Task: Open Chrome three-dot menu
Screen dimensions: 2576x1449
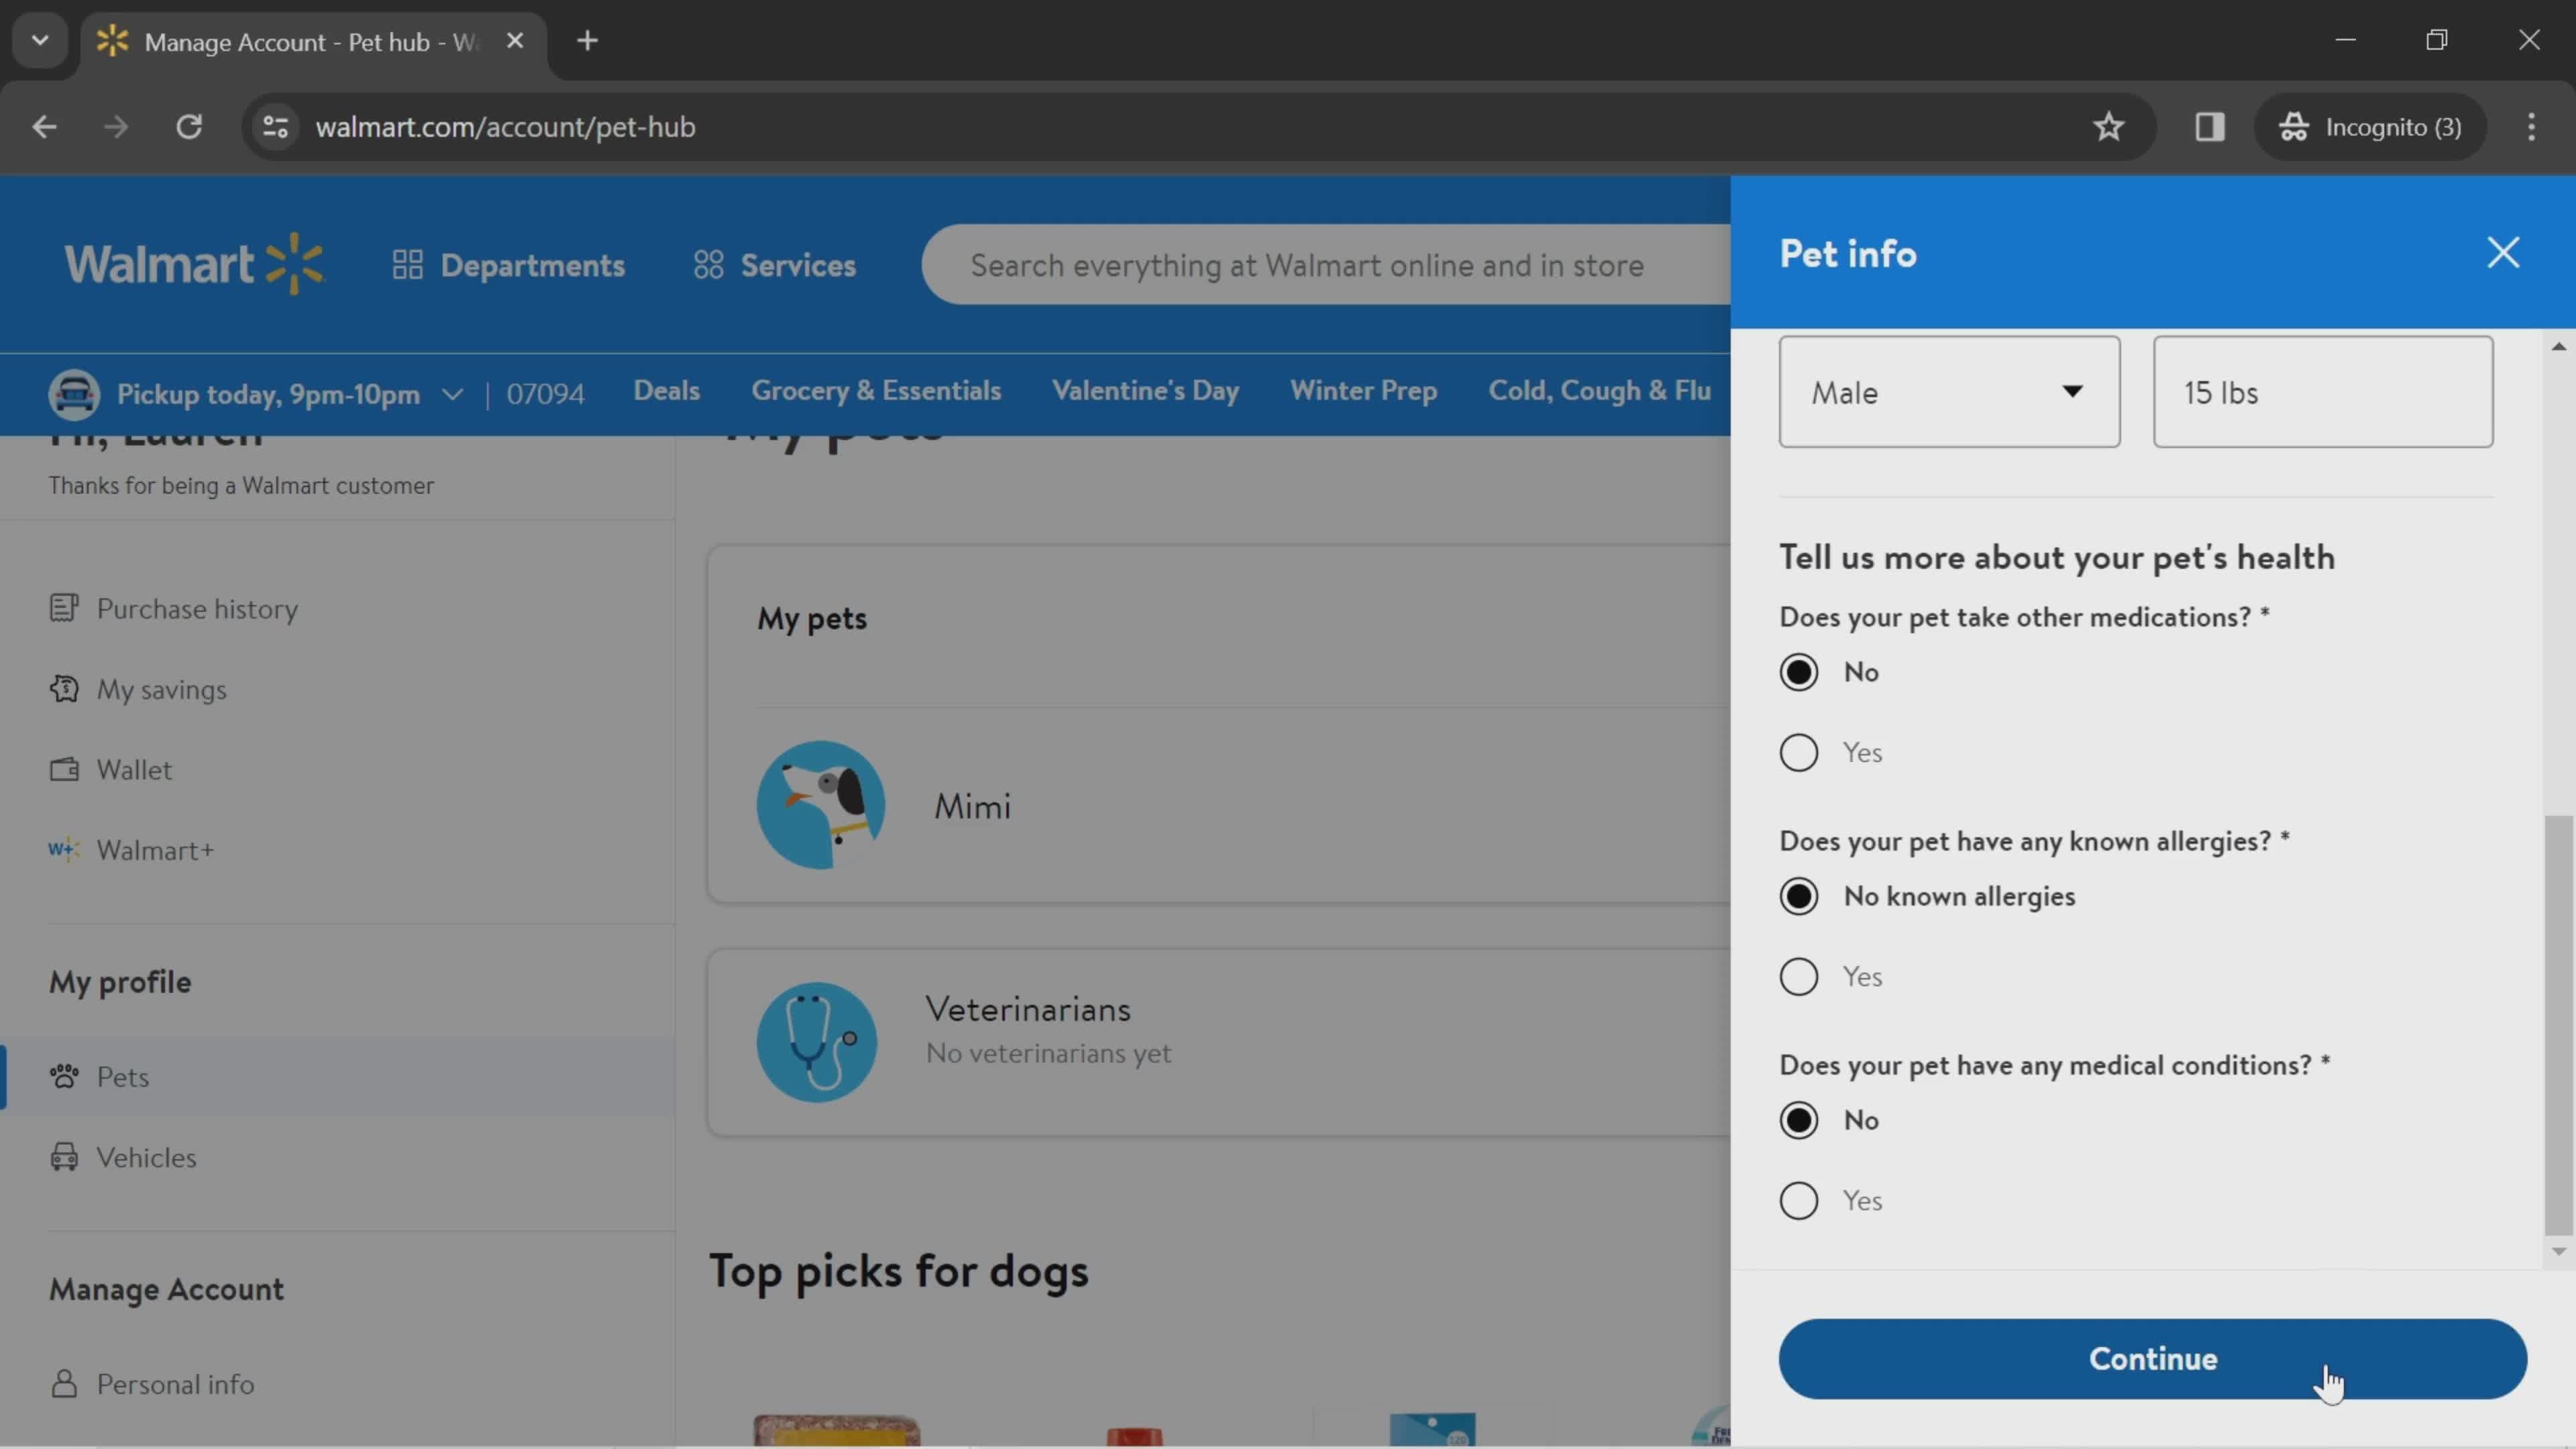Action: pyautogui.click(x=2531, y=127)
